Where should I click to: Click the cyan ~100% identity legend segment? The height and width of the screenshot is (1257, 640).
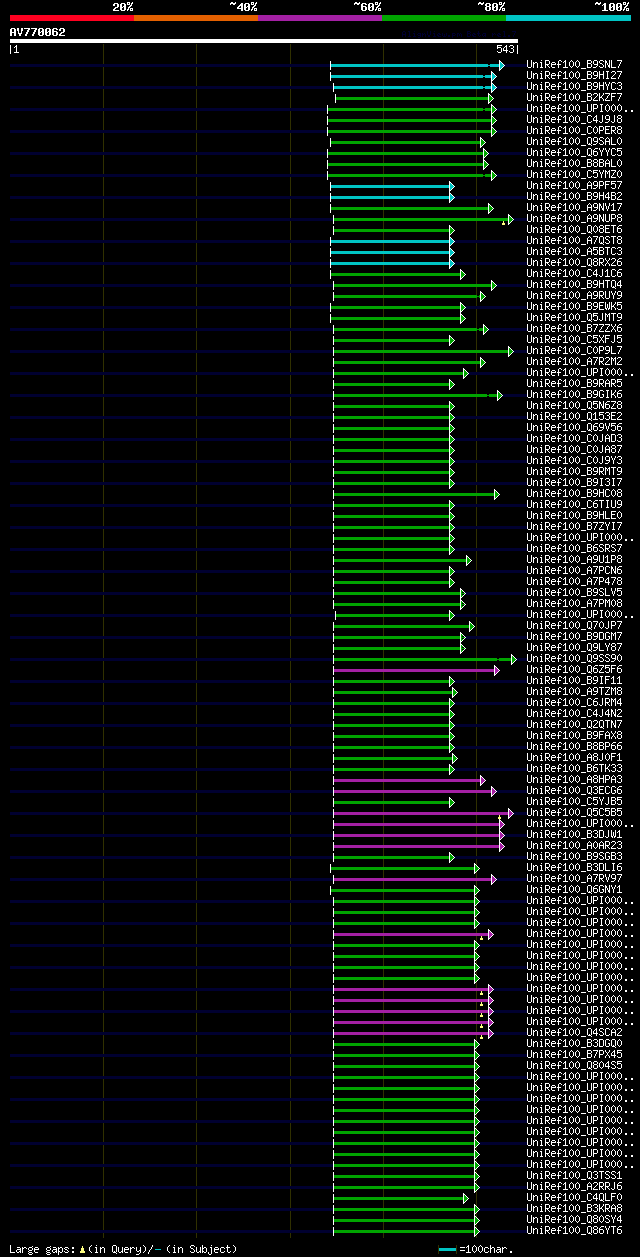coord(568,17)
